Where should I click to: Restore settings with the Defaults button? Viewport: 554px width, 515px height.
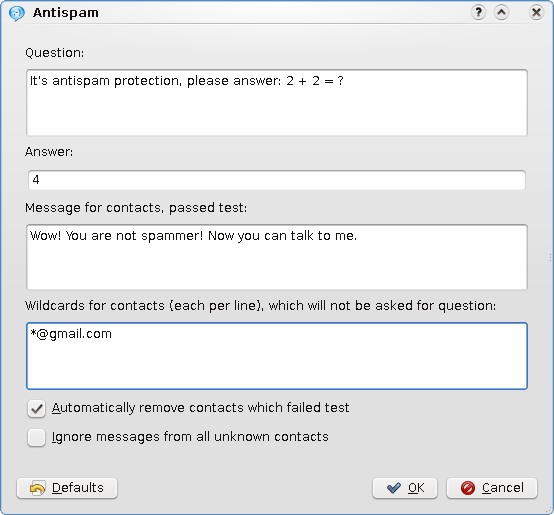(x=67, y=488)
